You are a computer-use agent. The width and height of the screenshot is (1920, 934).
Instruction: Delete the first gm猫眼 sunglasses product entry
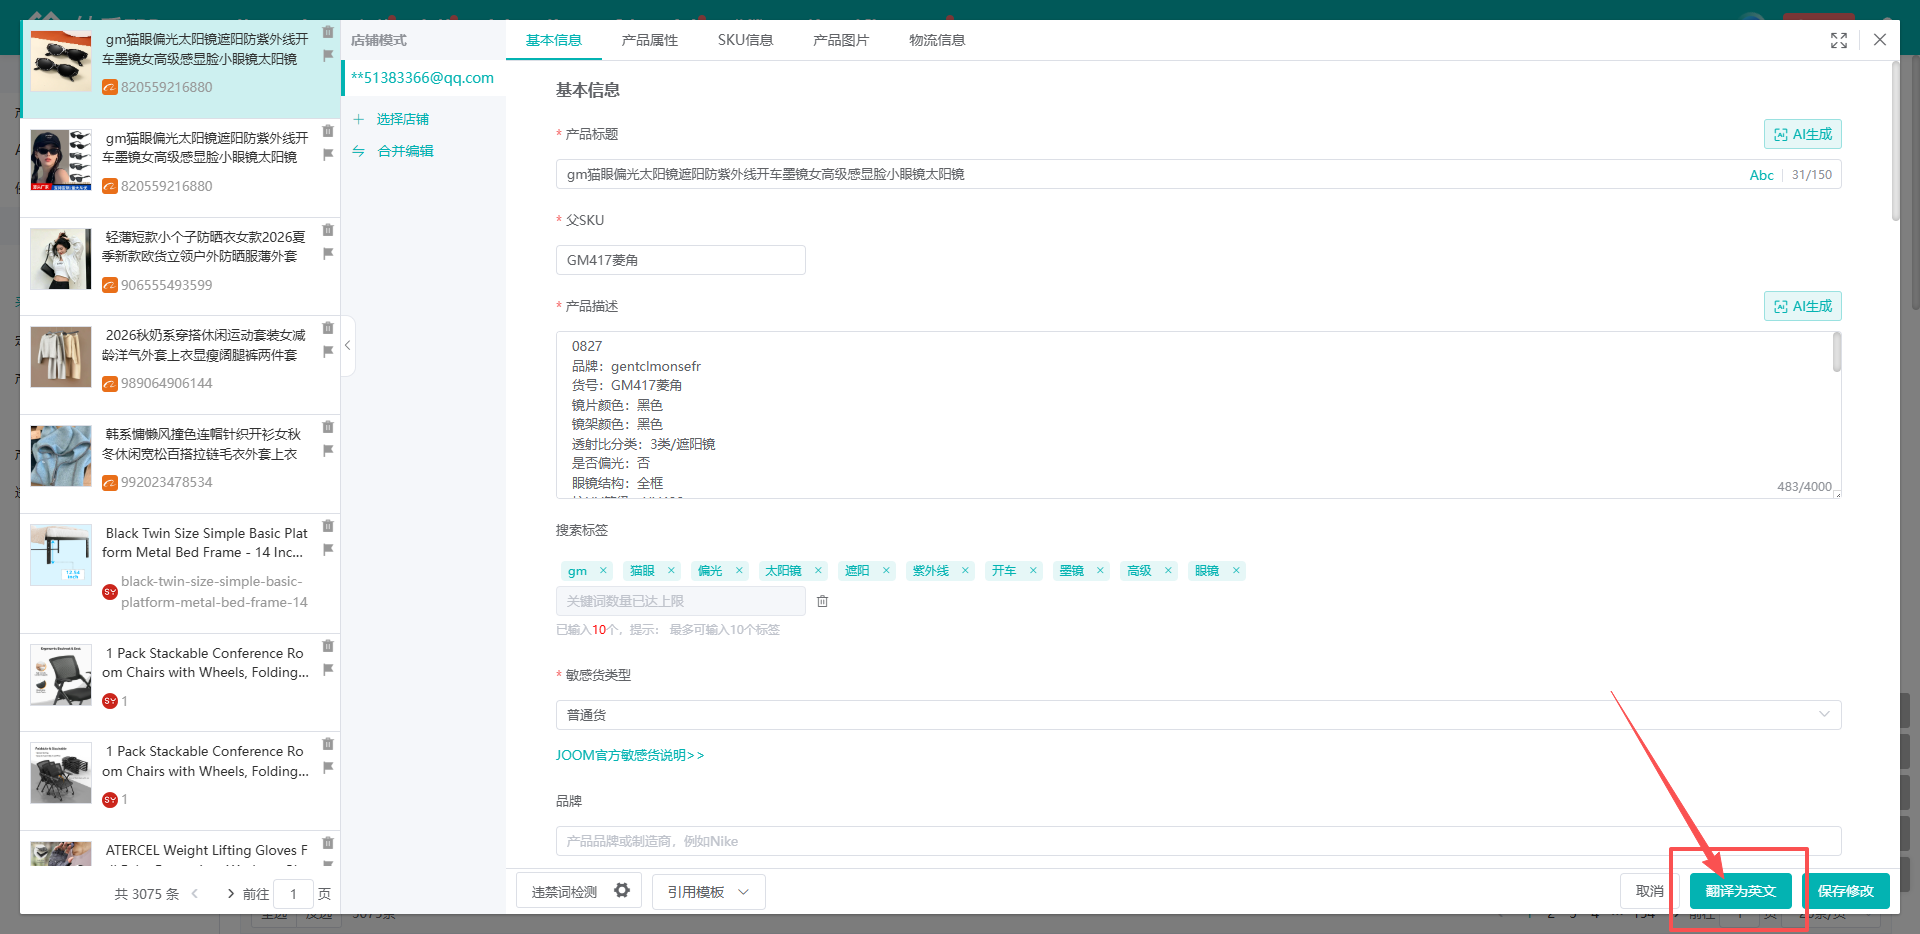point(327,33)
